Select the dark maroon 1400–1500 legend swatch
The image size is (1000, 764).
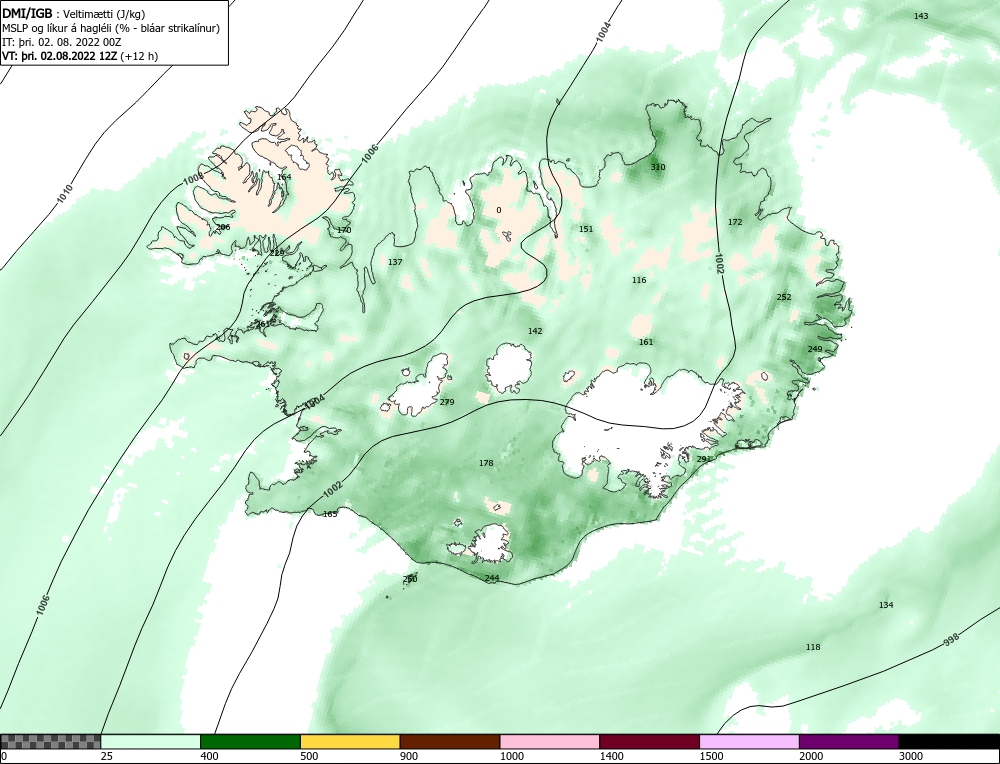649,741
